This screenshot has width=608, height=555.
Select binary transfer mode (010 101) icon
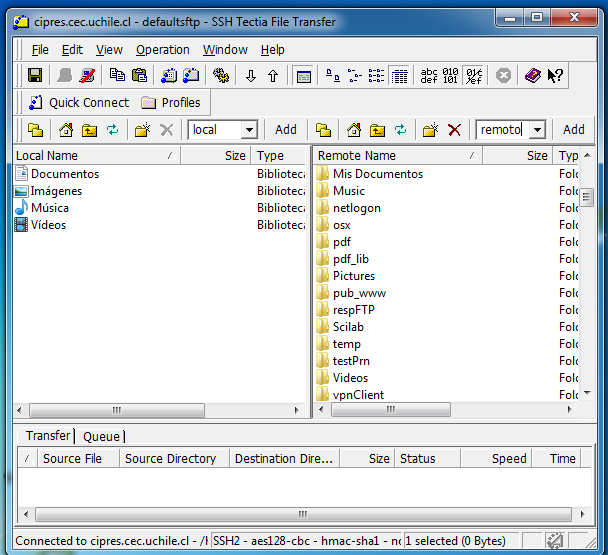tap(451, 76)
